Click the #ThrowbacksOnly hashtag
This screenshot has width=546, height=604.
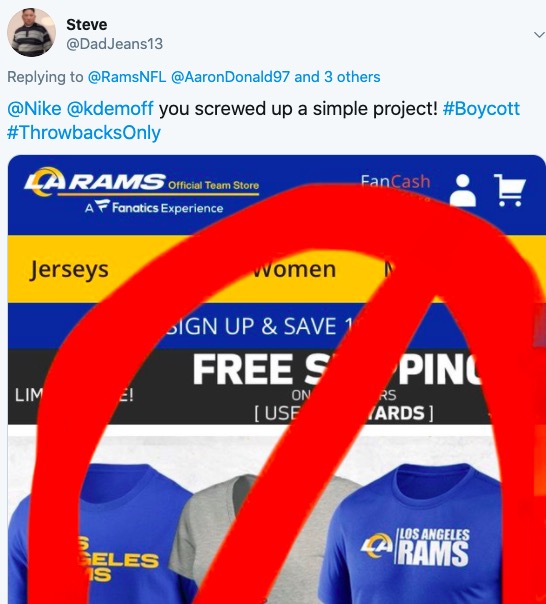tap(84, 133)
